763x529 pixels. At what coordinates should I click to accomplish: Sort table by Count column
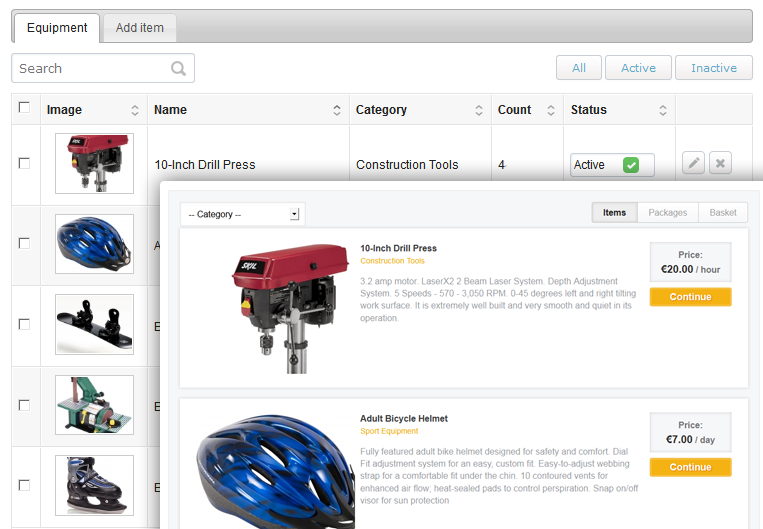pos(551,110)
